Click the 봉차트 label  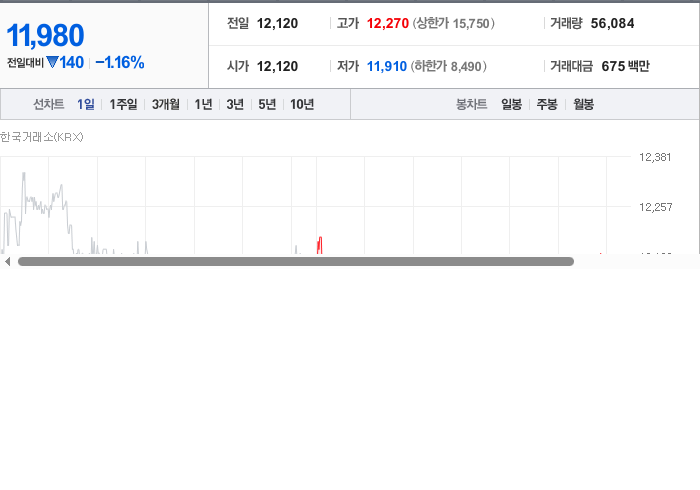coord(471,104)
